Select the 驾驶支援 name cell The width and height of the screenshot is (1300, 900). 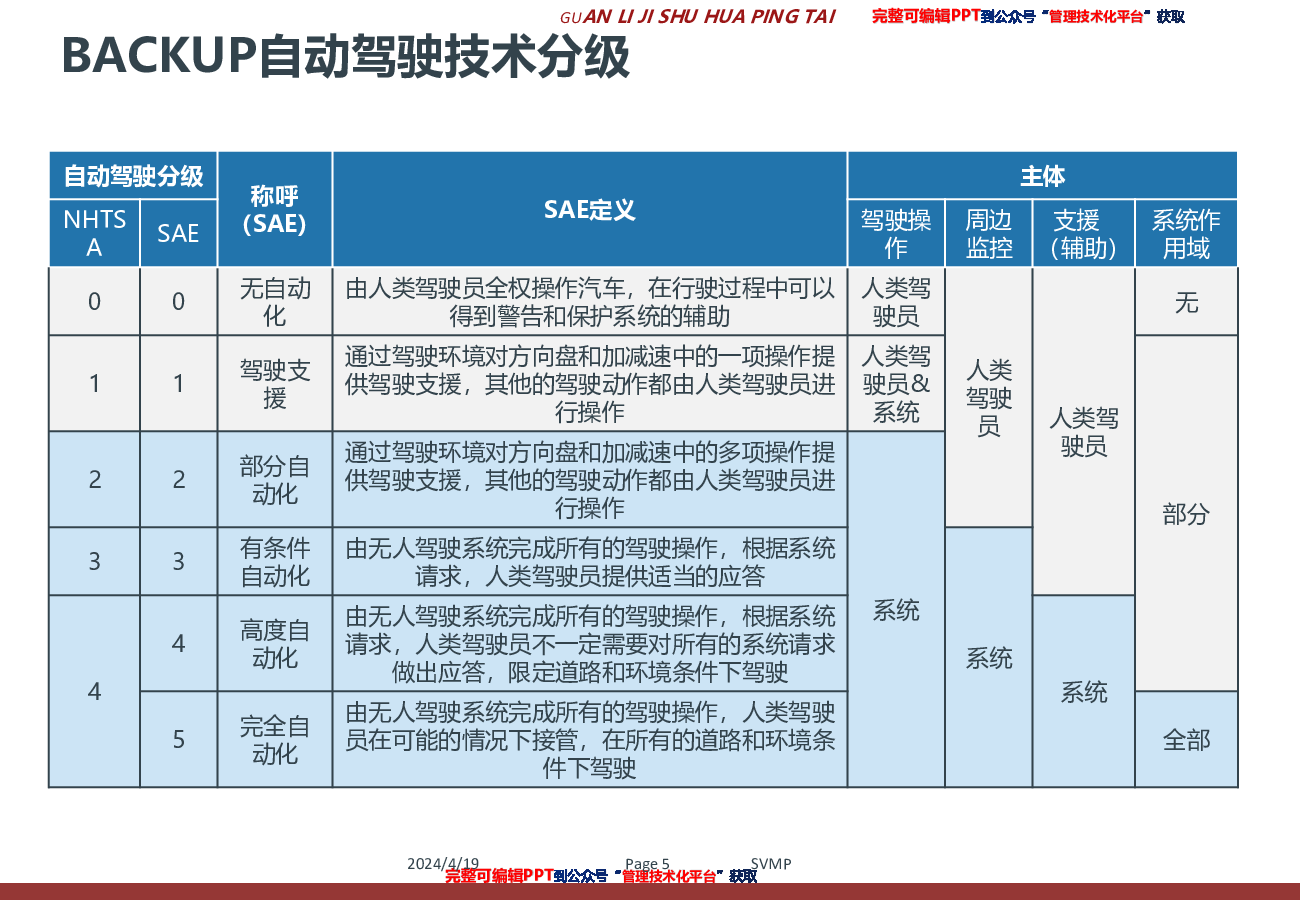click(x=274, y=383)
